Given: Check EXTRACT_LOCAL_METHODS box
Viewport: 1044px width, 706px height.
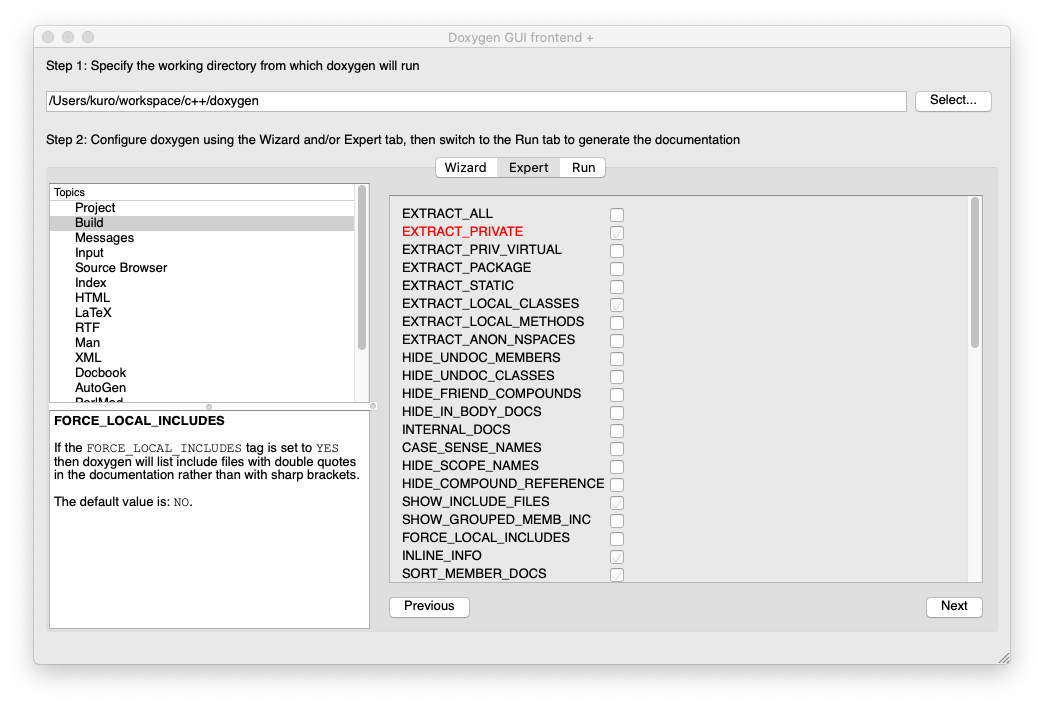Looking at the screenshot, I should click(617, 322).
